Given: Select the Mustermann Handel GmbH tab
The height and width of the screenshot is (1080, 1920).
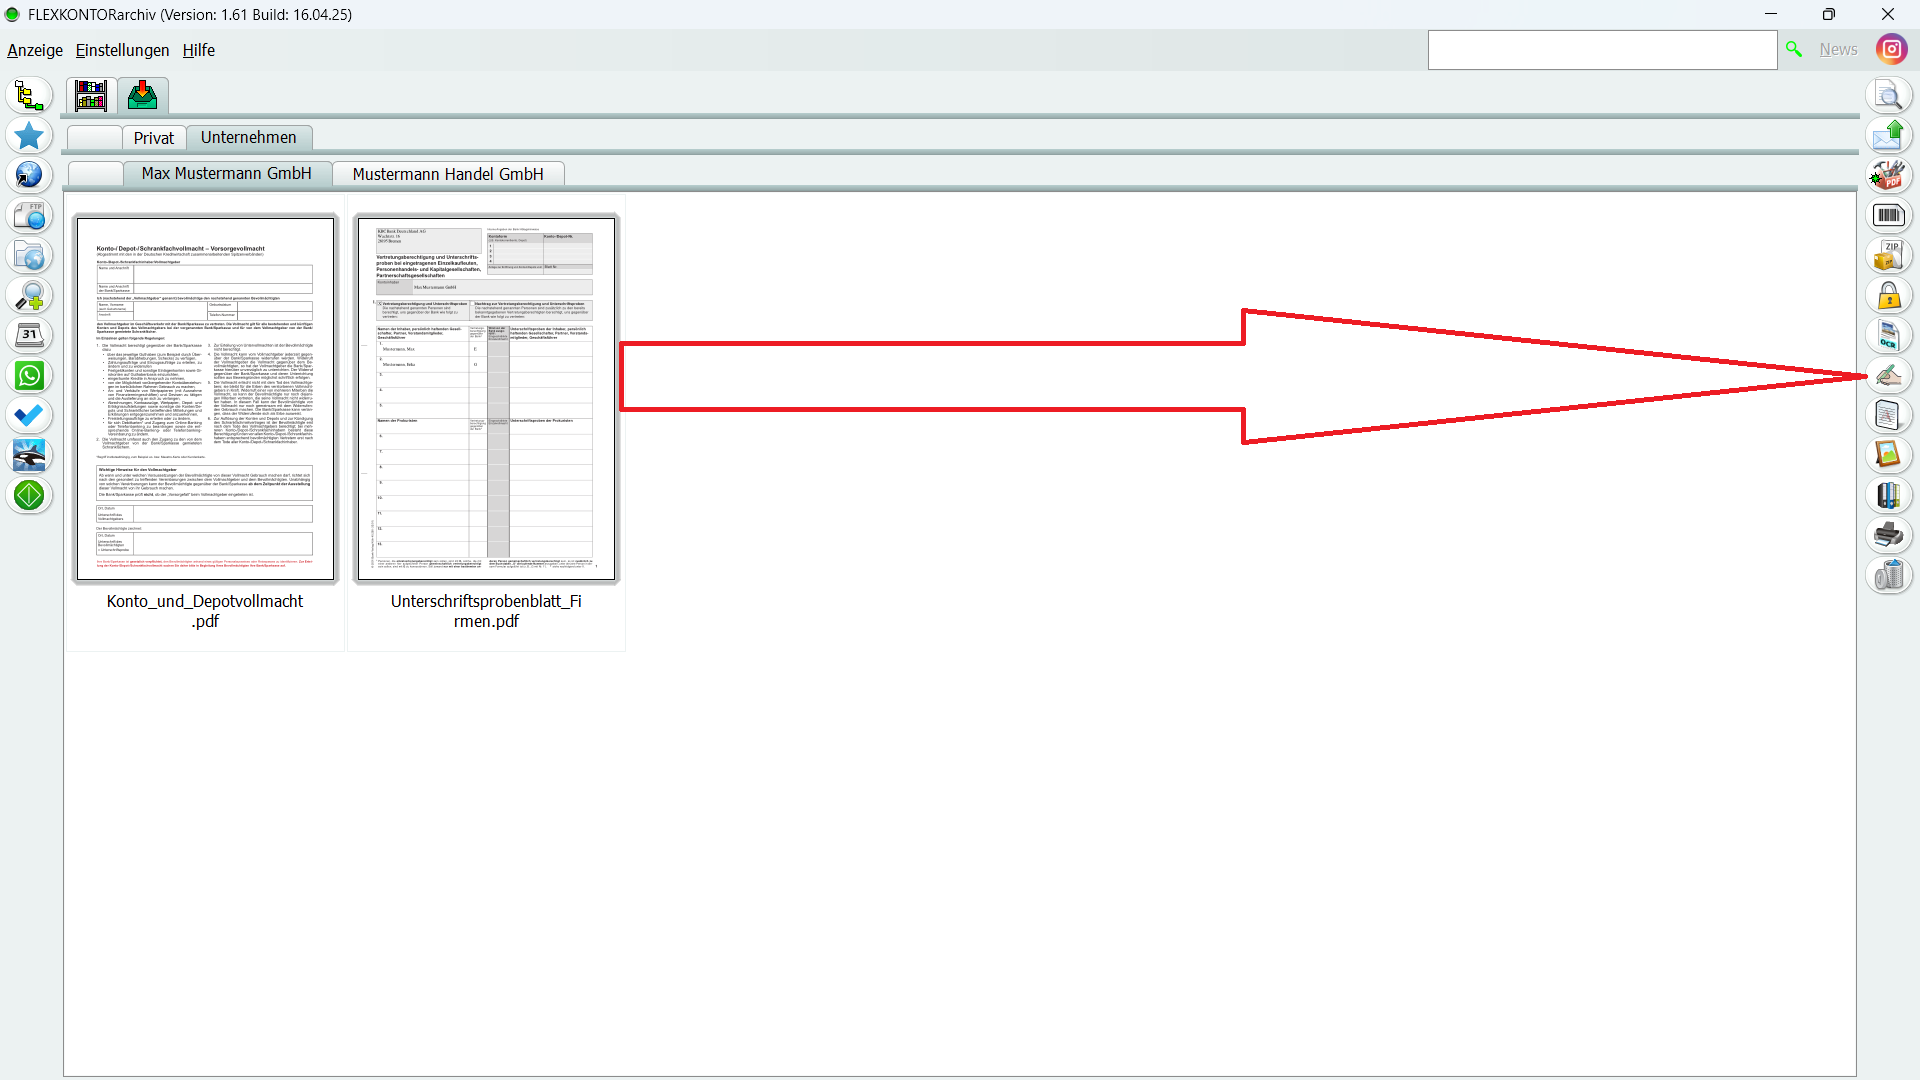Looking at the screenshot, I should (448, 174).
